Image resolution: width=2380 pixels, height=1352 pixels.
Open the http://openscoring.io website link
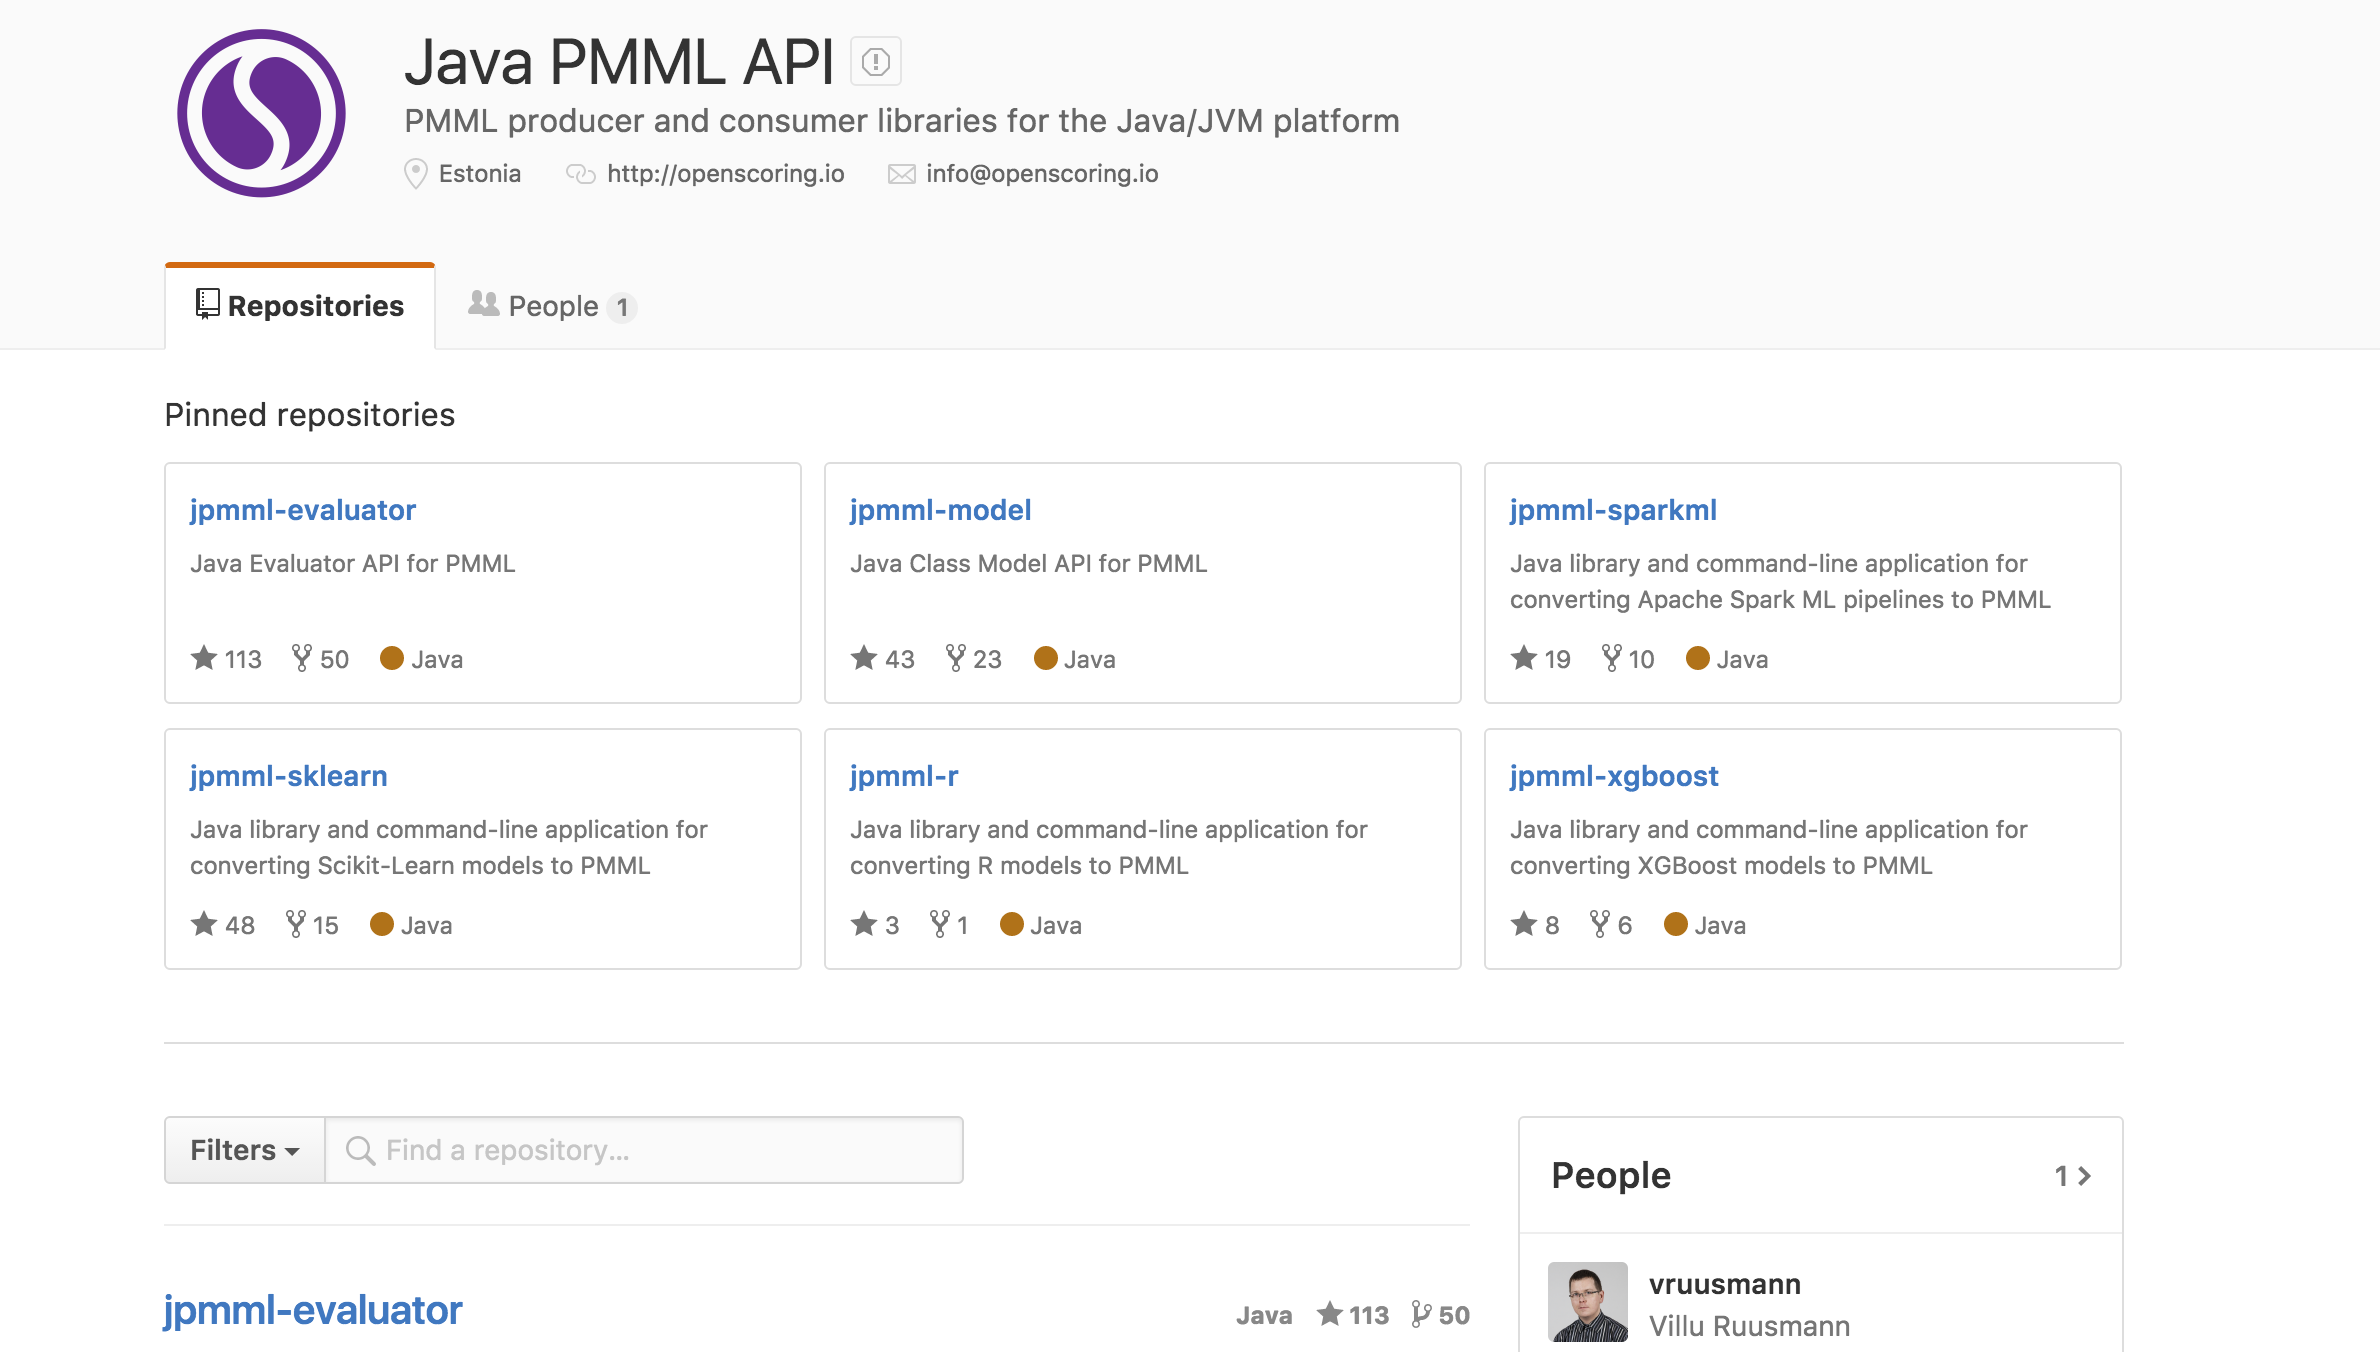pyautogui.click(x=725, y=174)
